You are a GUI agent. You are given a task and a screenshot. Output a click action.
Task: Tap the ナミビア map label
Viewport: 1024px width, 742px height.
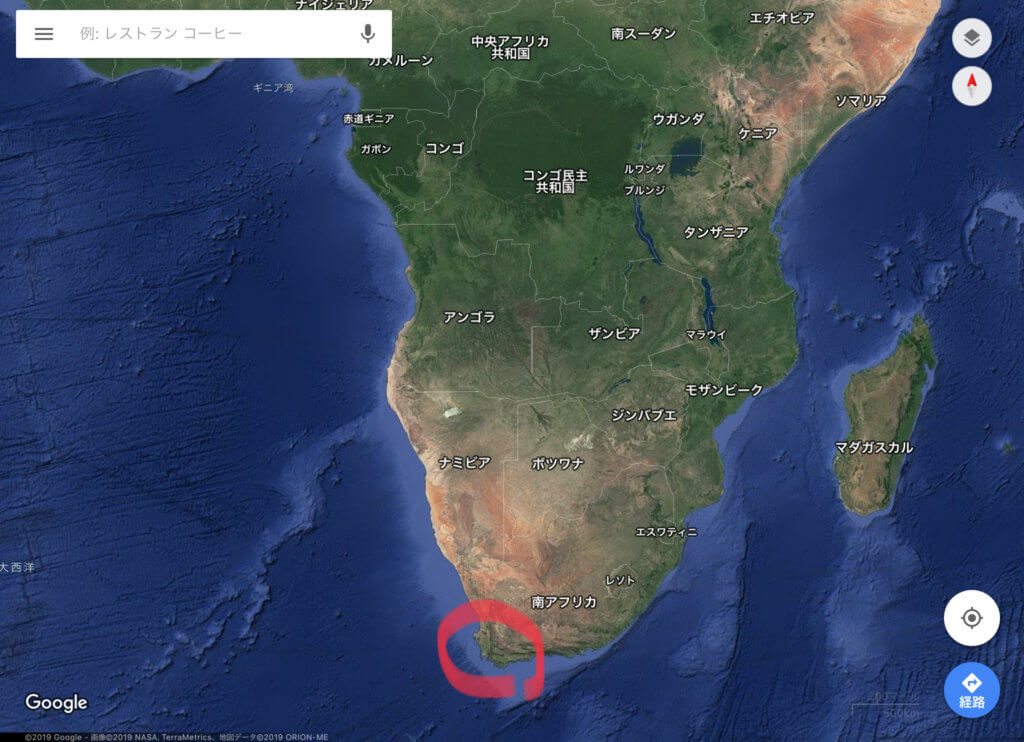coord(464,462)
